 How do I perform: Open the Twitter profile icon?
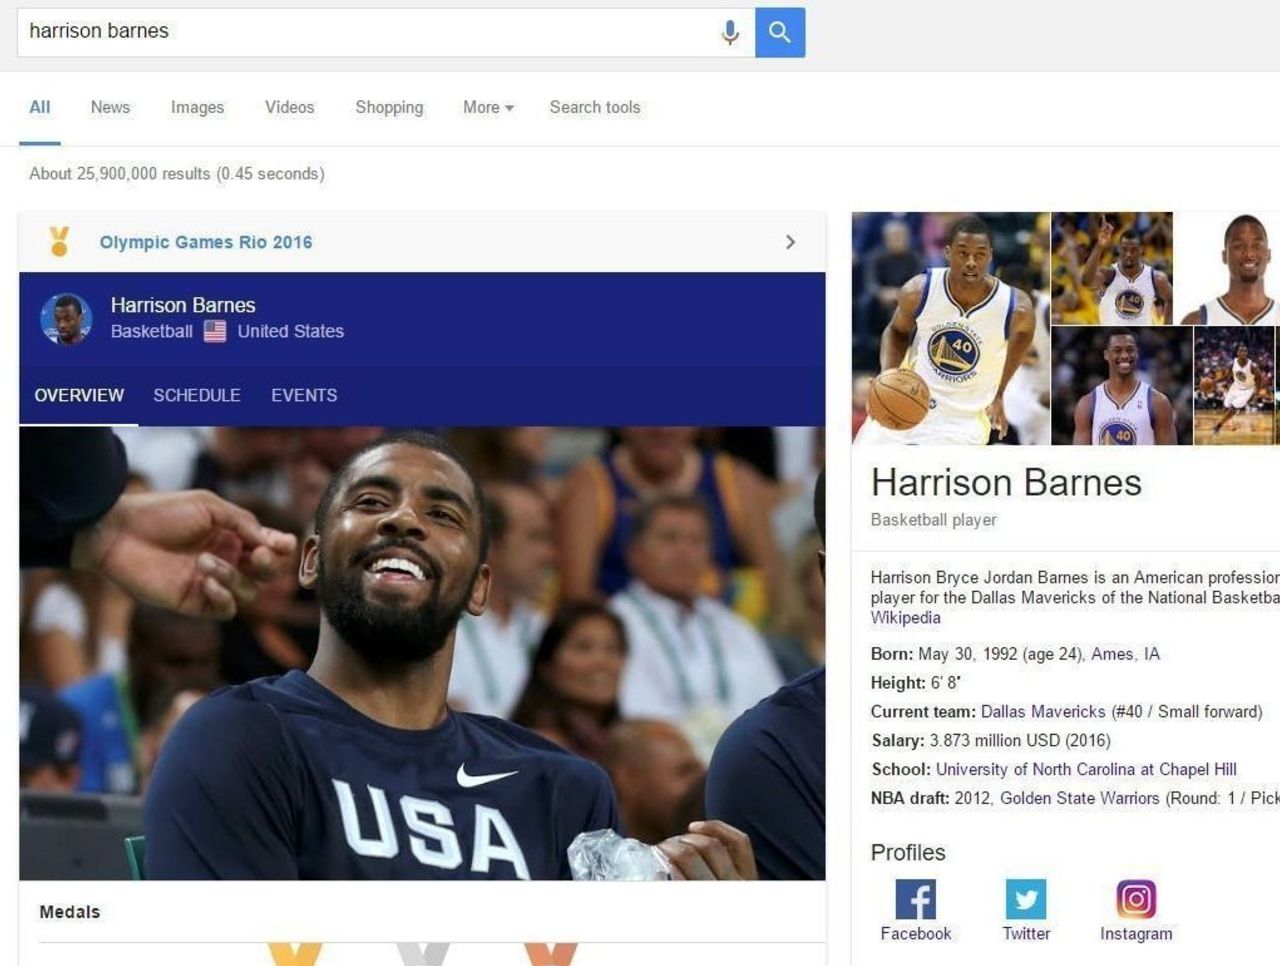click(1026, 899)
